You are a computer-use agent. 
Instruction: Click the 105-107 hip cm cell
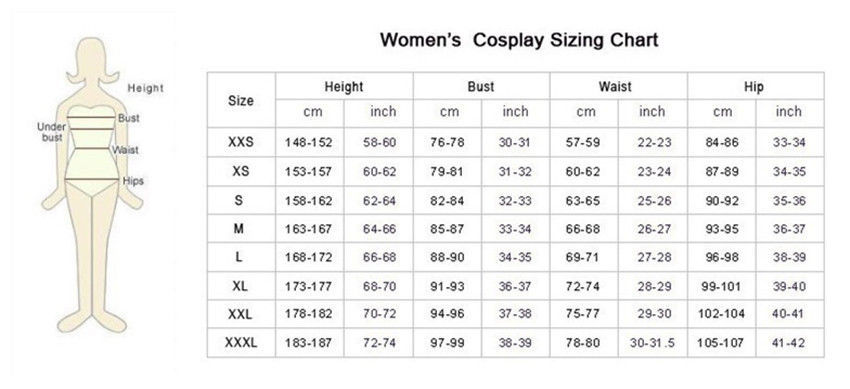tap(720, 343)
